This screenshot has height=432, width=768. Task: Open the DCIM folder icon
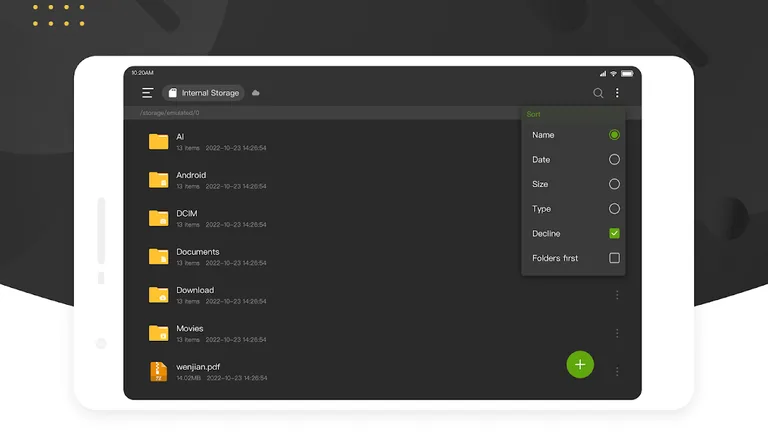[159, 218]
